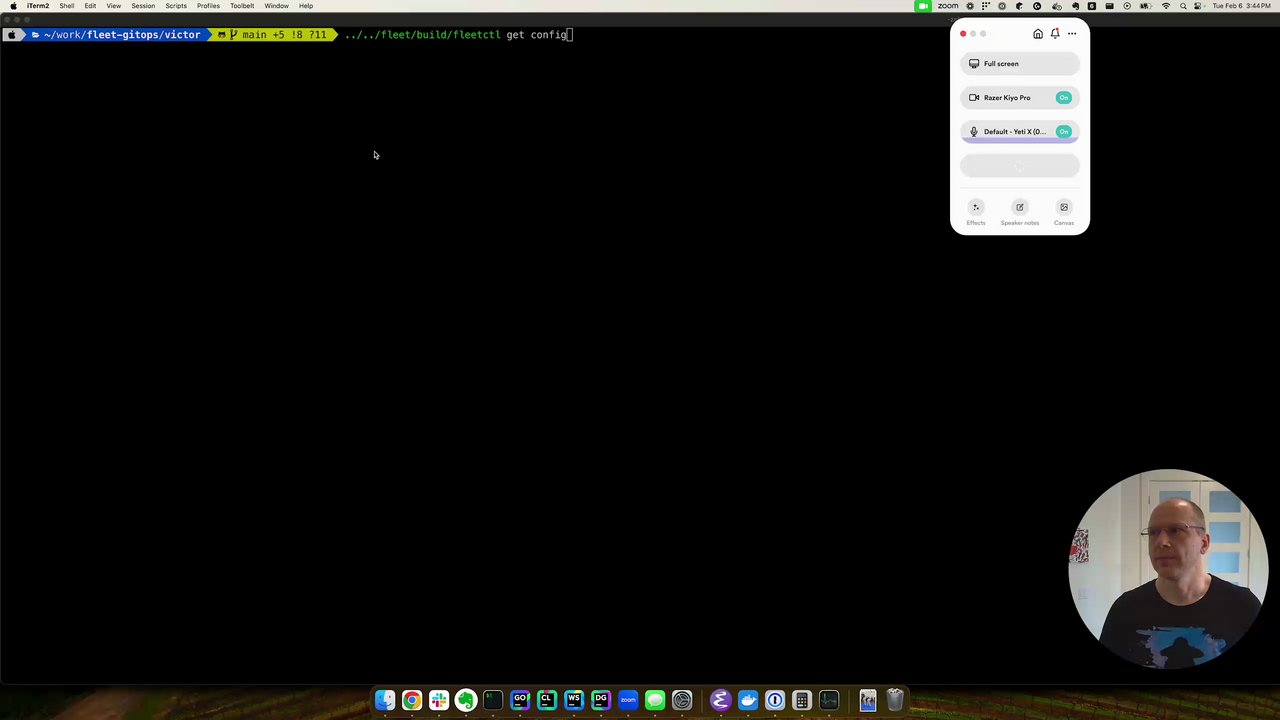1280x720 pixels.
Task: Open the iTerm terminal Dock icon
Action: tap(493, 700)
